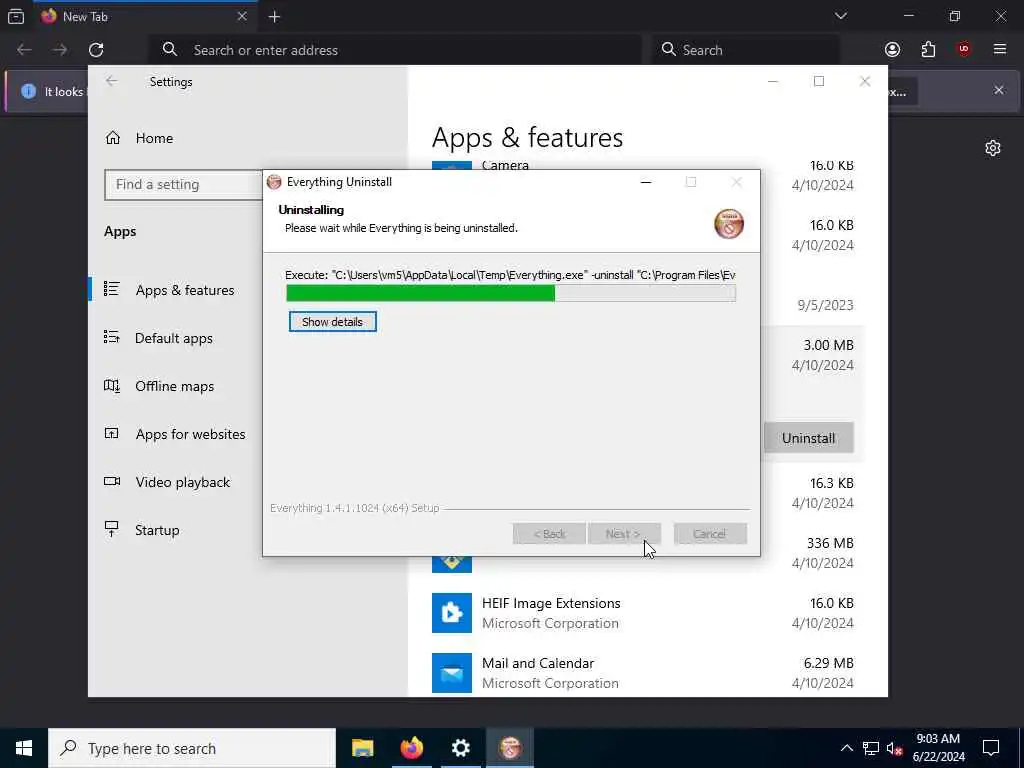
Task: Click the uBlock Origin toolbar icon
Action: (963, 50)
